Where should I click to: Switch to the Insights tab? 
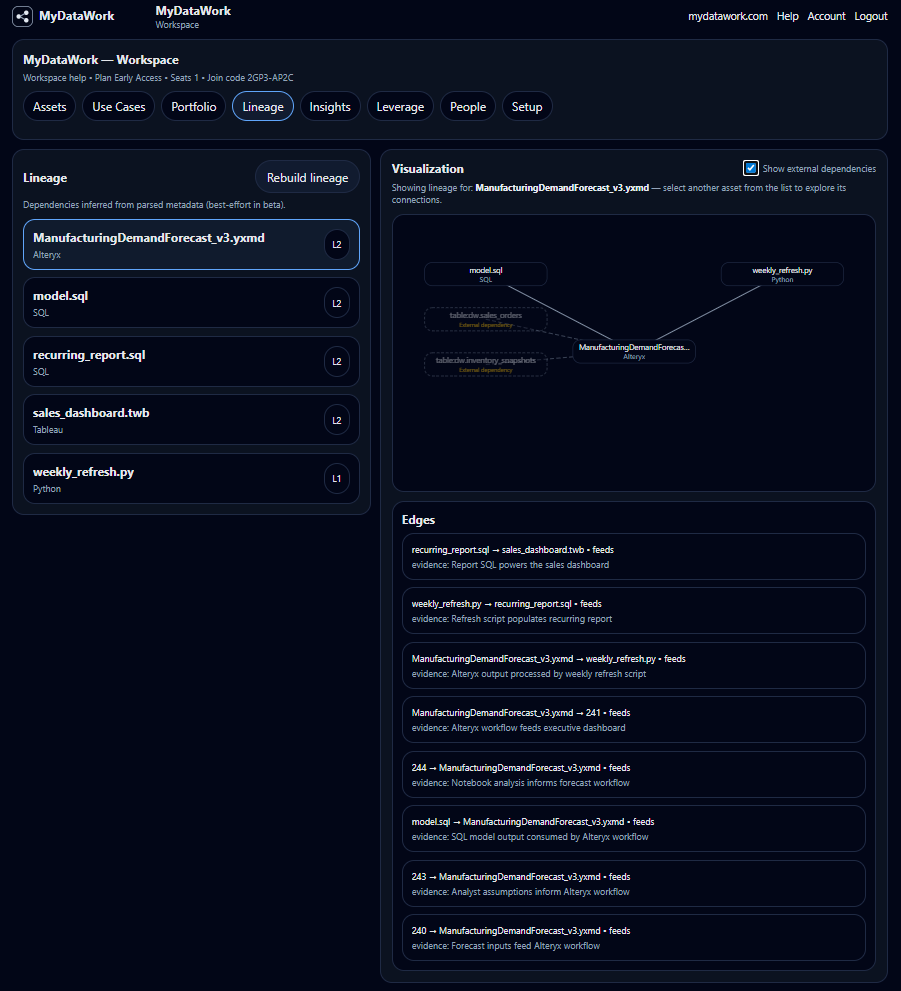330,107
